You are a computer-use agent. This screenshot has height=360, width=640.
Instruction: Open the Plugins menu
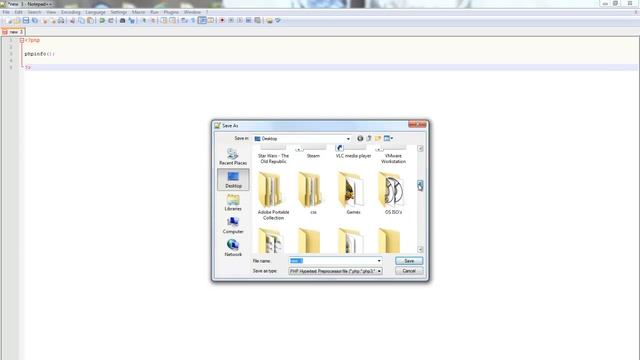point(171,12)
